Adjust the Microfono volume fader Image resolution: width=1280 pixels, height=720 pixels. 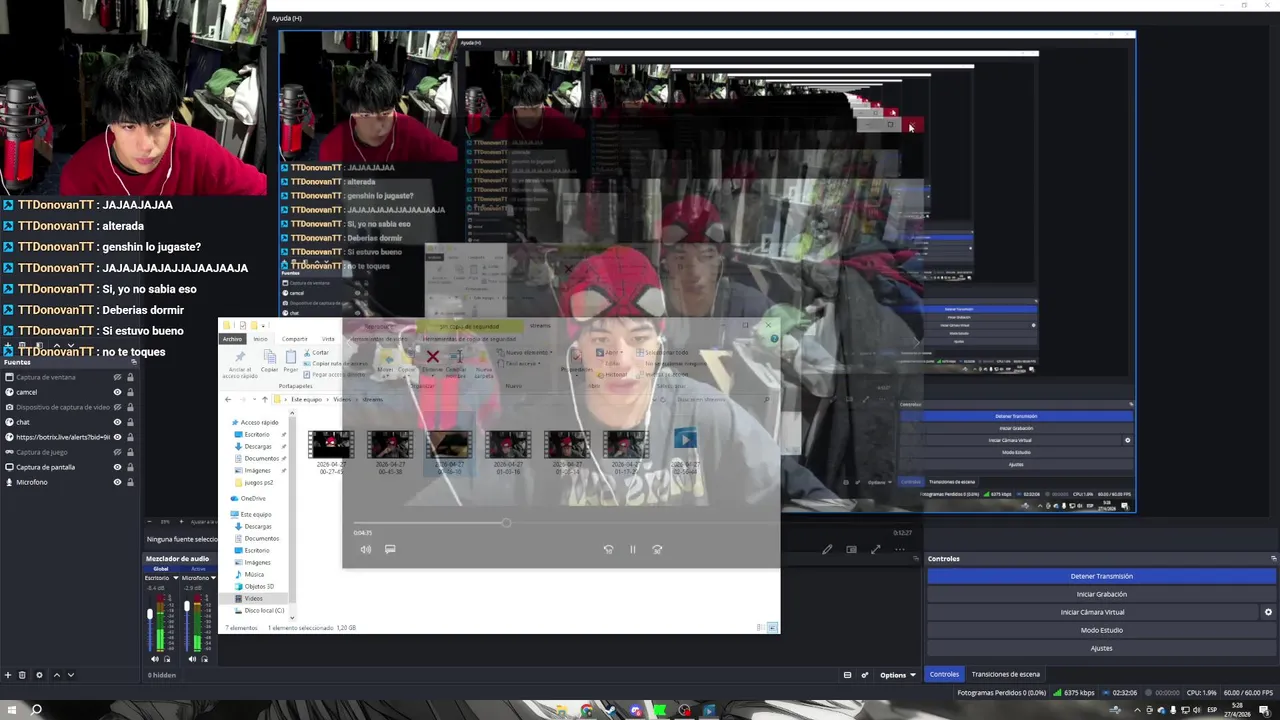tap(187, 605)
